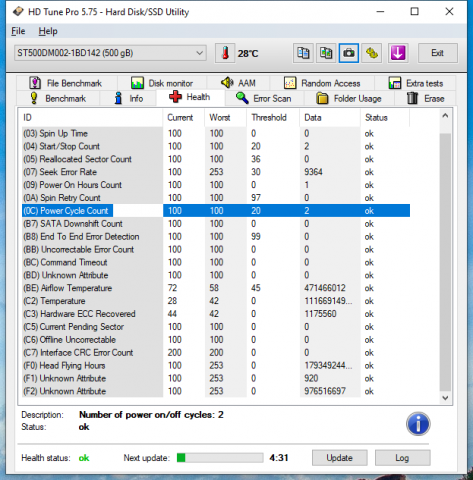
Task: Open the Error Scan tab
Action: (264, 98)
